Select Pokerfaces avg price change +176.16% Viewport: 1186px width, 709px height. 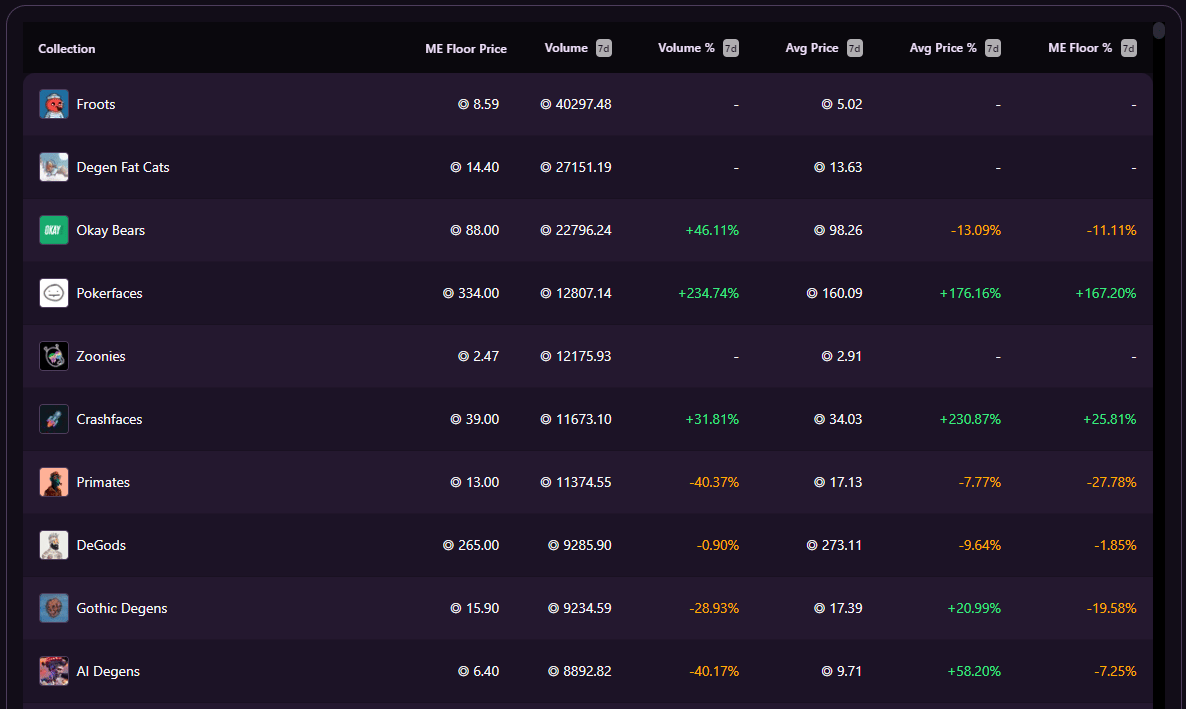click(970, 293)
